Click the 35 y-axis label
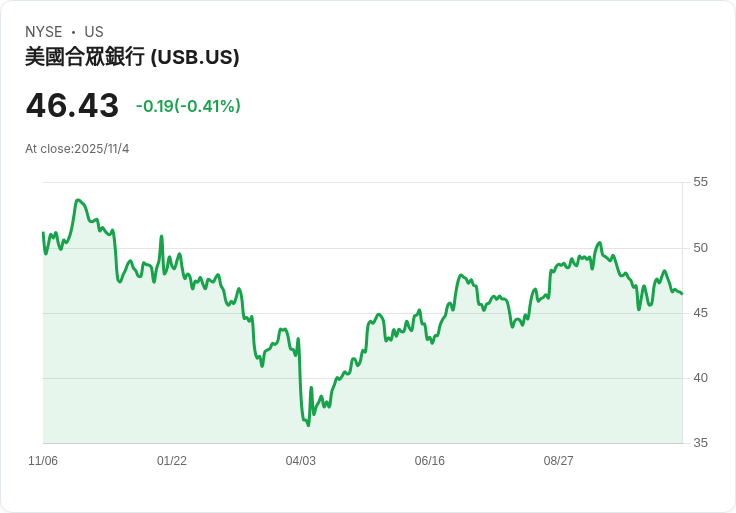736x513 pixels. click(x=700, y=443)
